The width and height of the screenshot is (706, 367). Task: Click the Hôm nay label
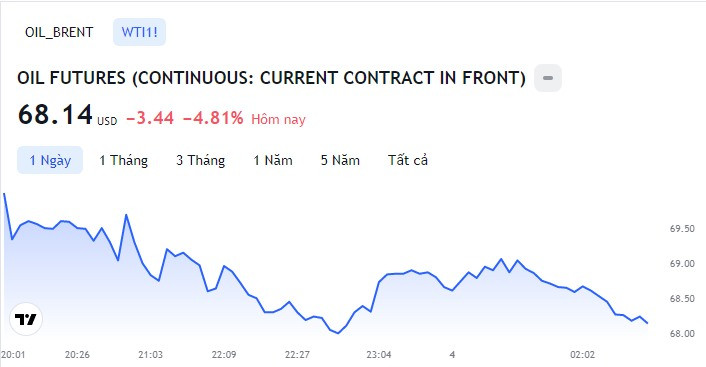pyautogui.click(x=278, y=119)
